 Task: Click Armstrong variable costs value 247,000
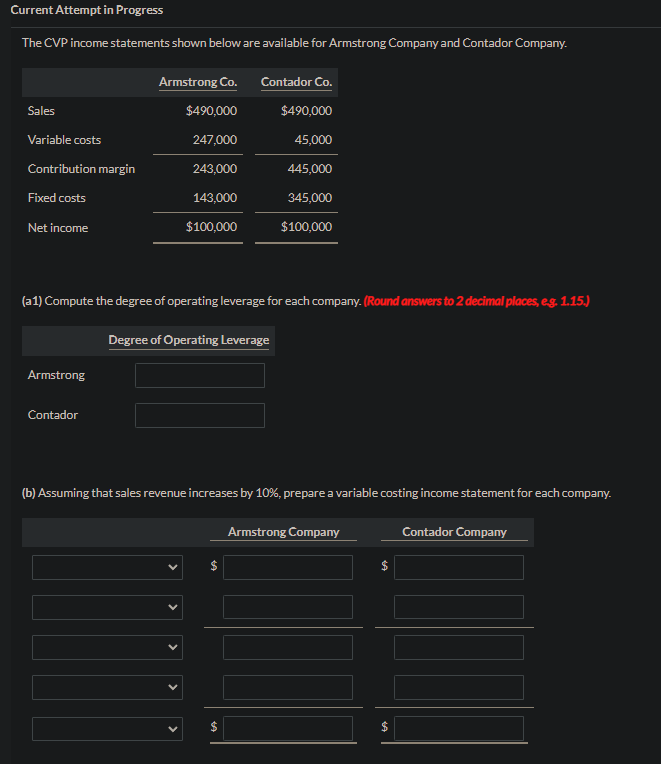click(x=215, y=140)
